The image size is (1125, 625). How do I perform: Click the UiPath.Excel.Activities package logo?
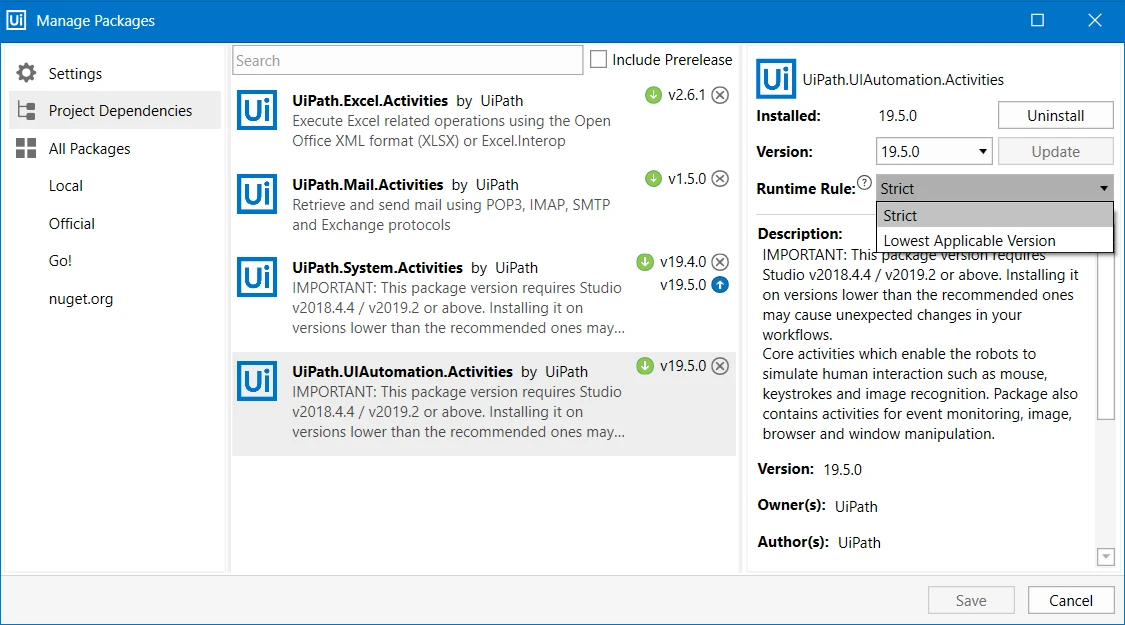(x=257, y=110)
